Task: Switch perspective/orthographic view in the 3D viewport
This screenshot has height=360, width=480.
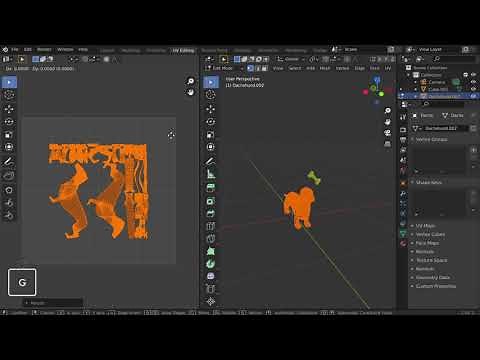Action: [x=387, y=144]
